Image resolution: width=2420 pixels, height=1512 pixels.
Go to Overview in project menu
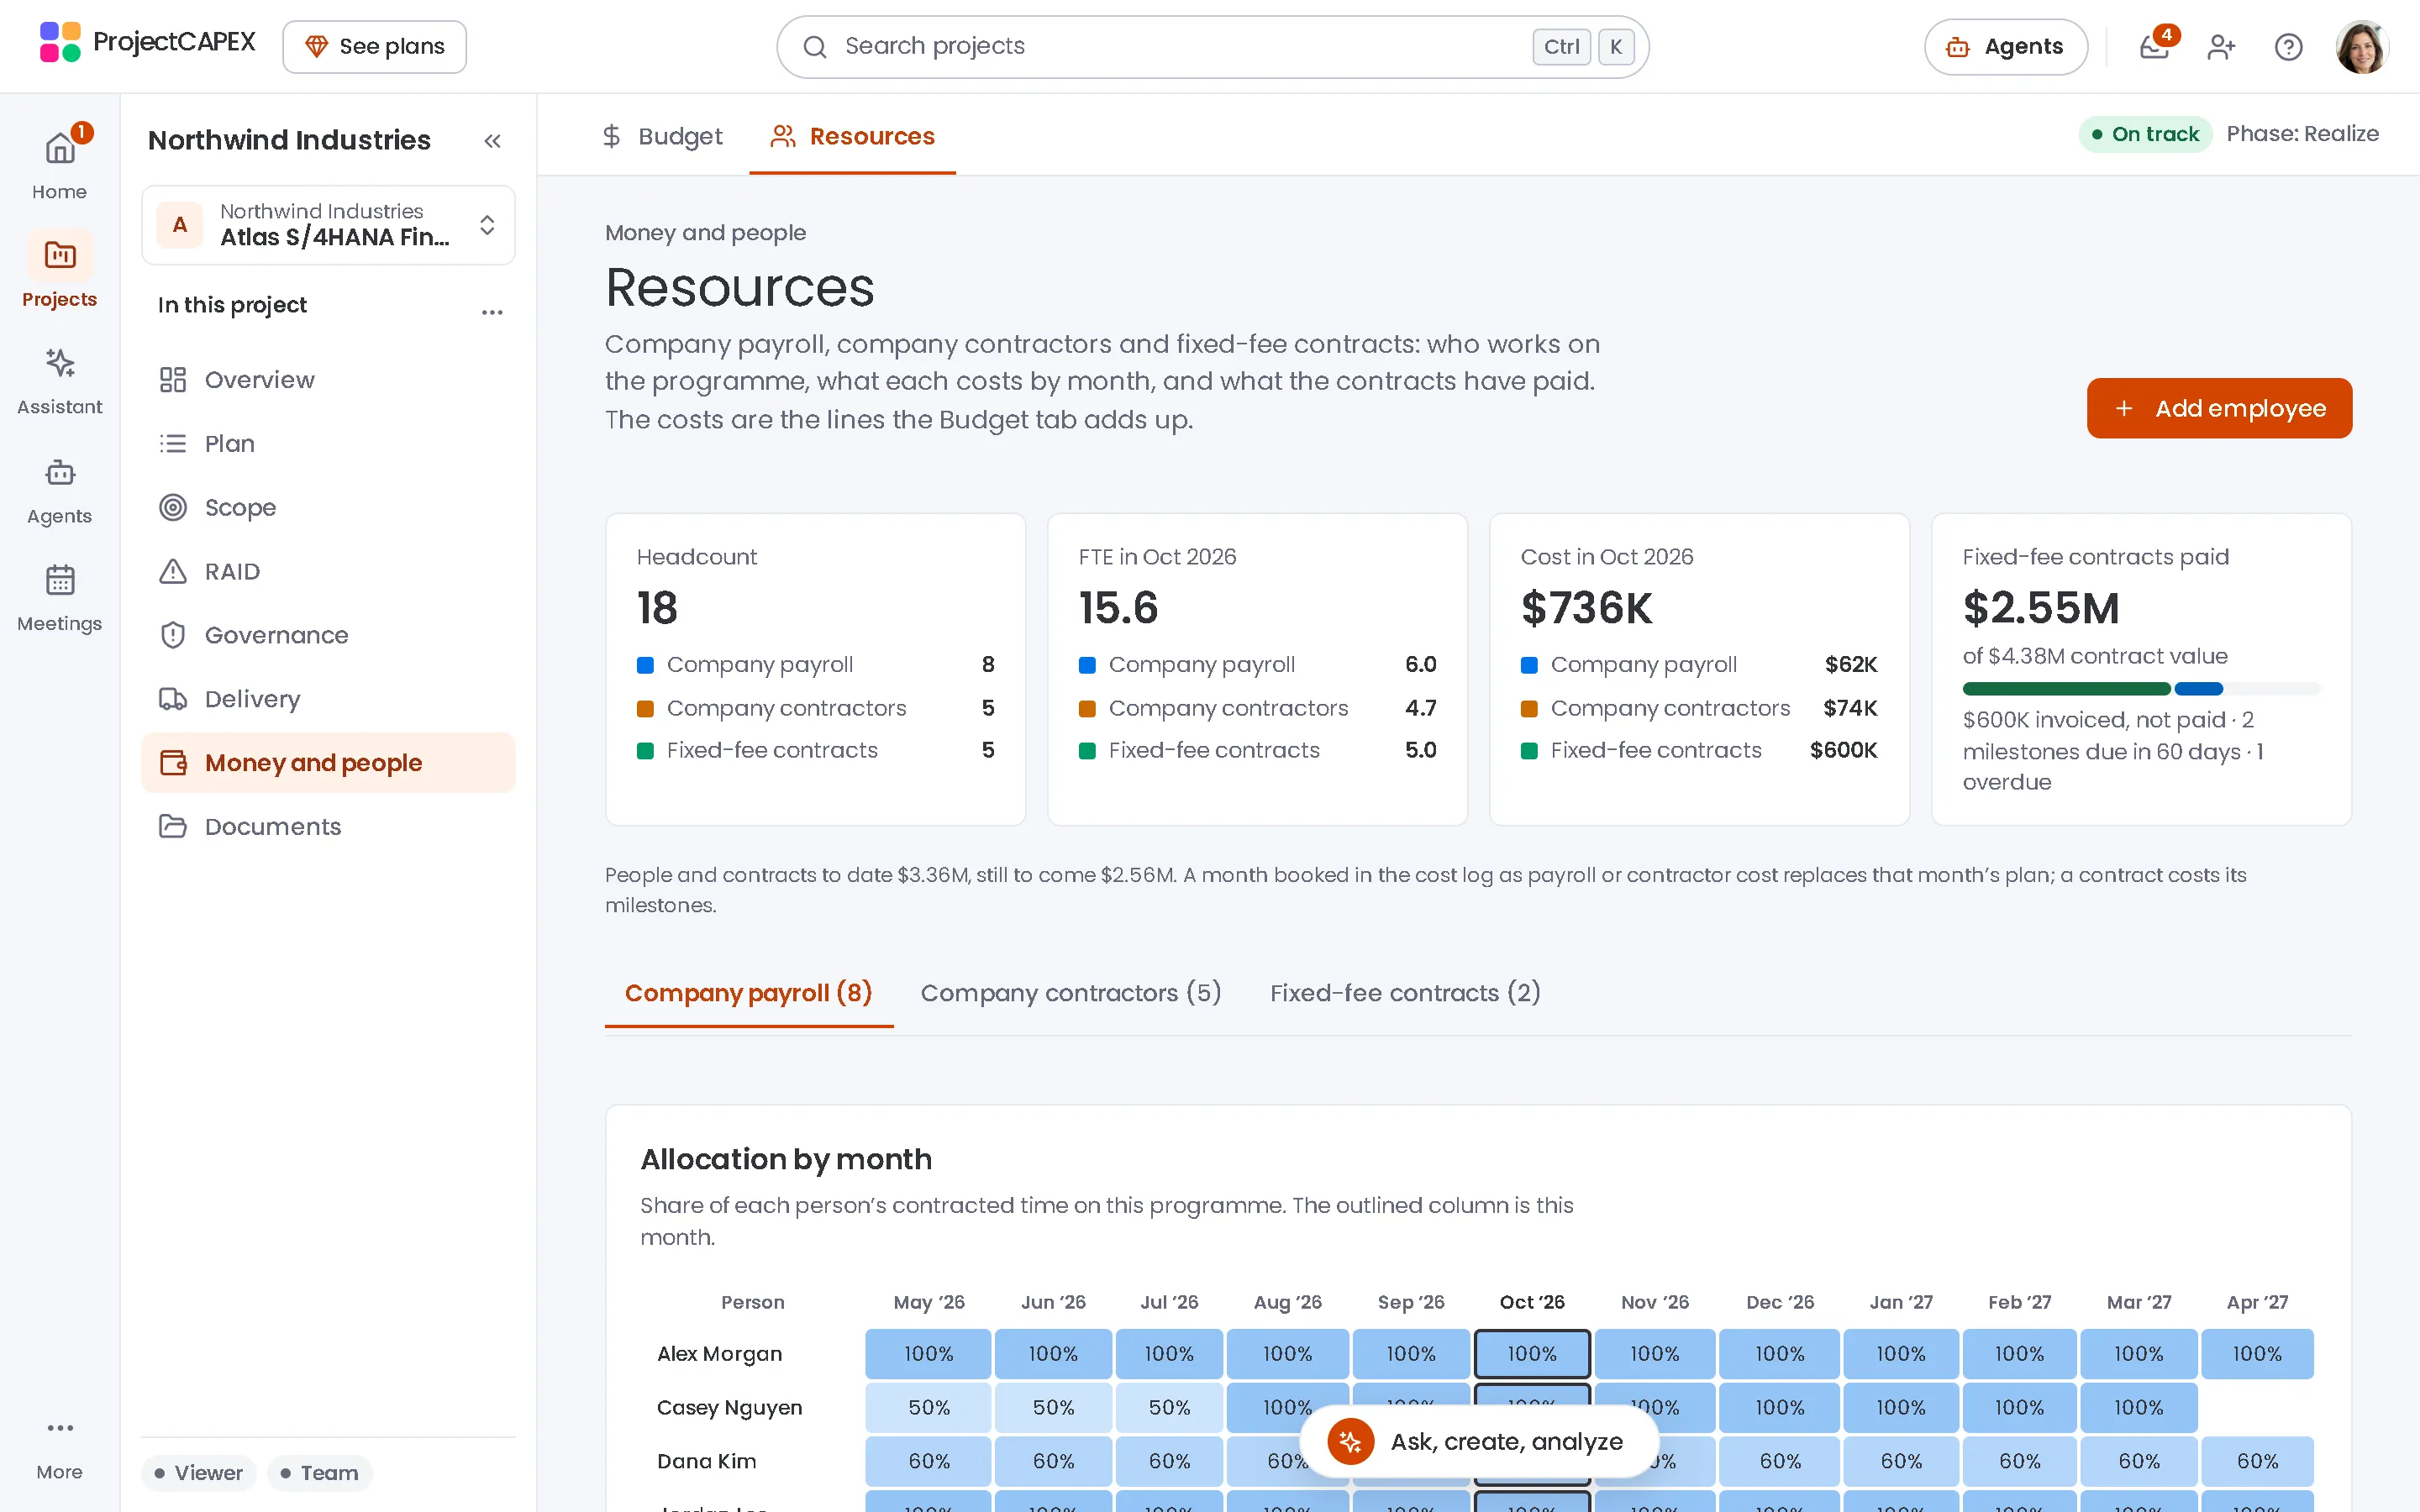[x=328, y=380]
